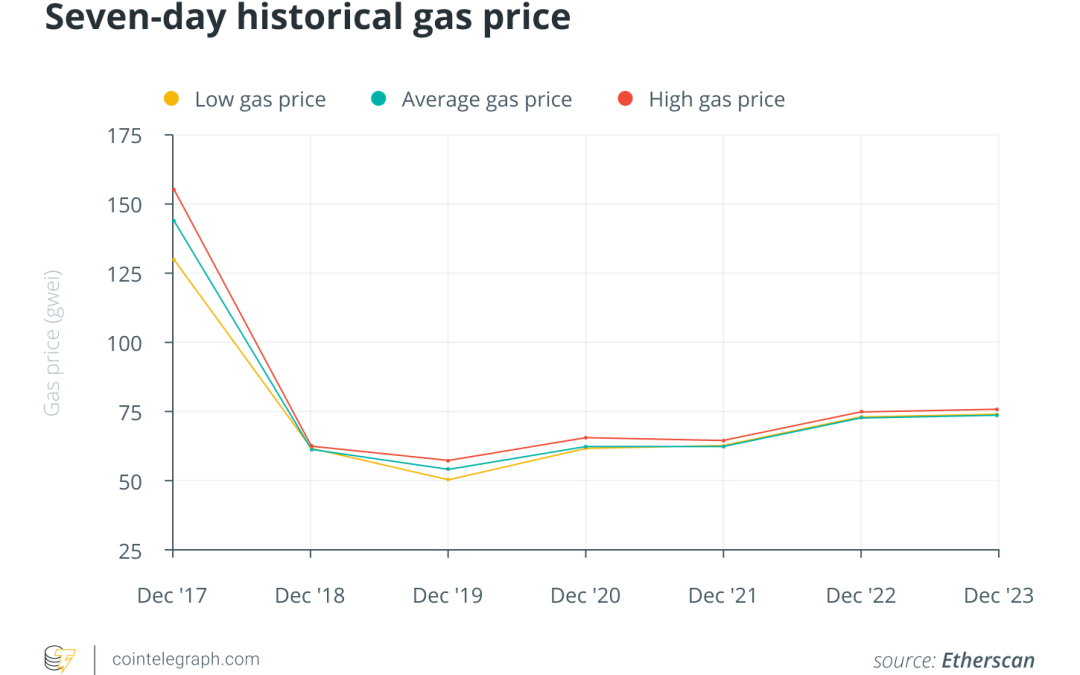Select the High gas price point at Dec '17
Viewport: 1080px width, 675px height.
tap(174, 189)
